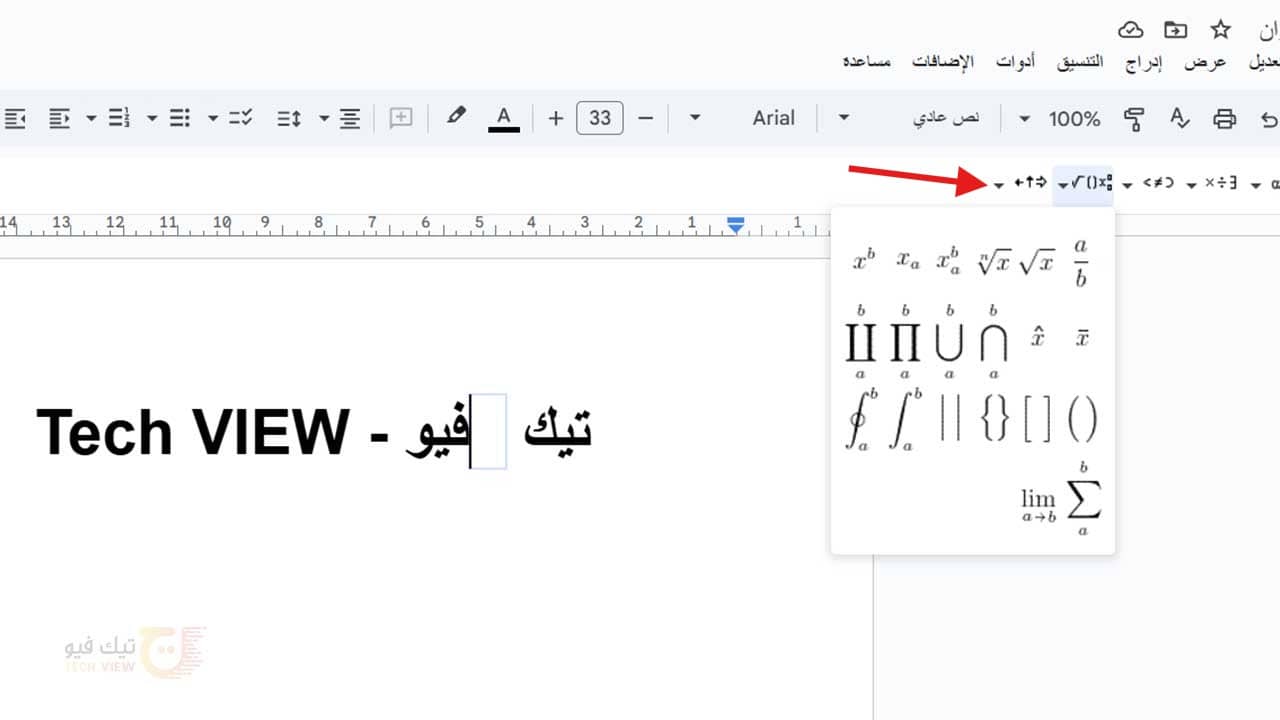The image size is (1280, 720).
Task: Insert contour integral symbol
Action: (x=861, y=418)
